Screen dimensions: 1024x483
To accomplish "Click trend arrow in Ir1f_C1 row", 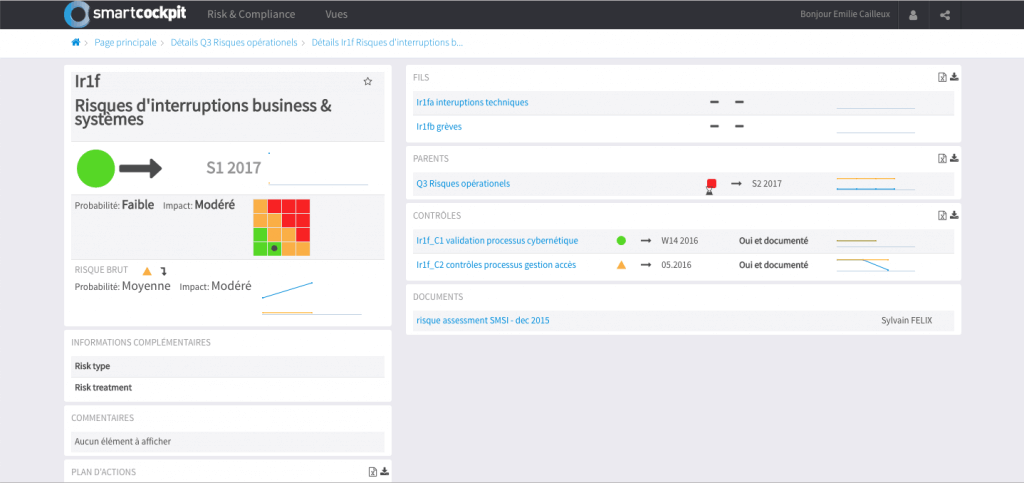I will (646, 241).
